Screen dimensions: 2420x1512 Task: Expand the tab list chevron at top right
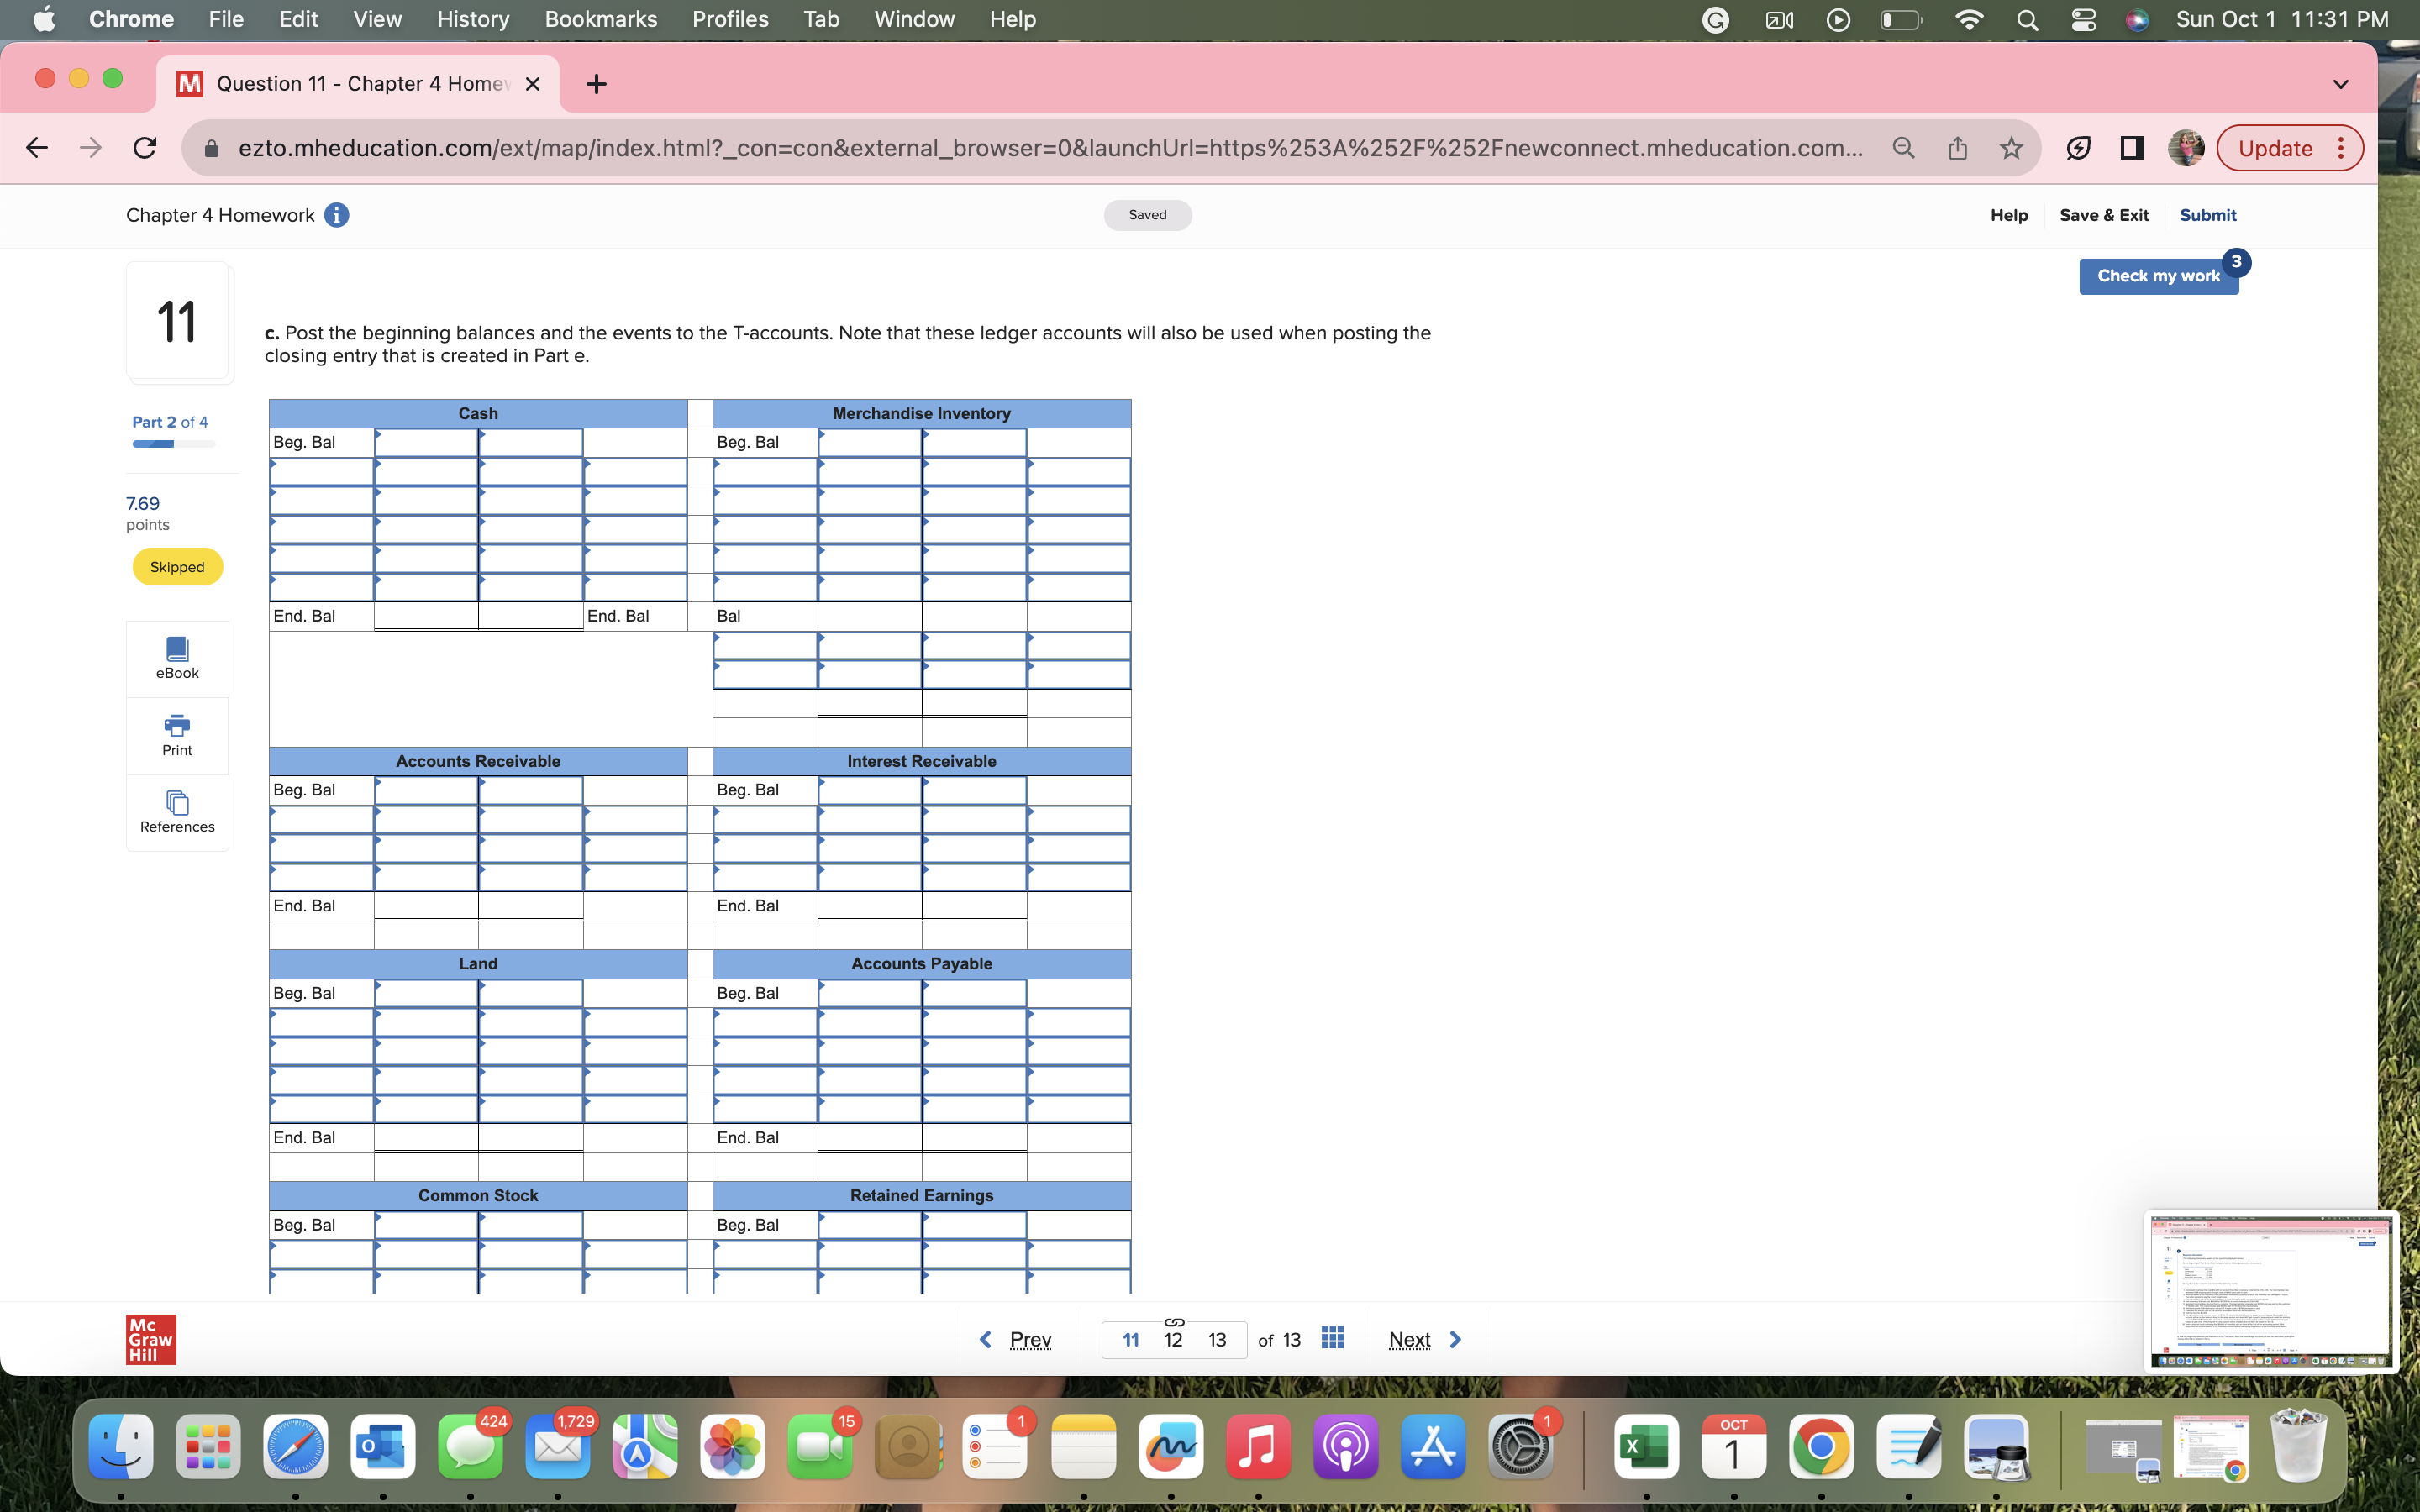pyautogui.click(x=2339, y=83)
